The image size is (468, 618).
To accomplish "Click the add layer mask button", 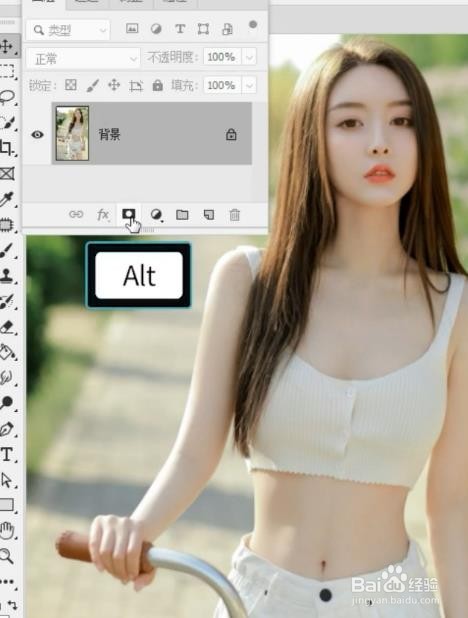I will [x=129, y=214].
